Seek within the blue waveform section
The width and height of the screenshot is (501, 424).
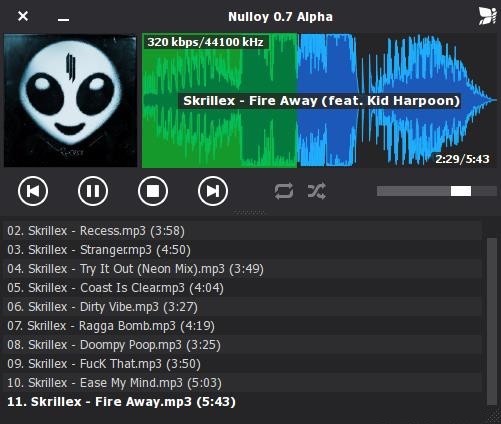[397, 100]
